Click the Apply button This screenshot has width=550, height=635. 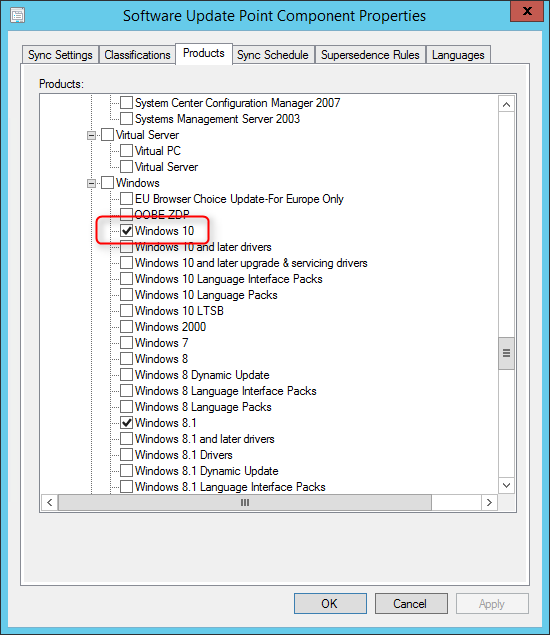pyautogui.click(x=492, y=604)
